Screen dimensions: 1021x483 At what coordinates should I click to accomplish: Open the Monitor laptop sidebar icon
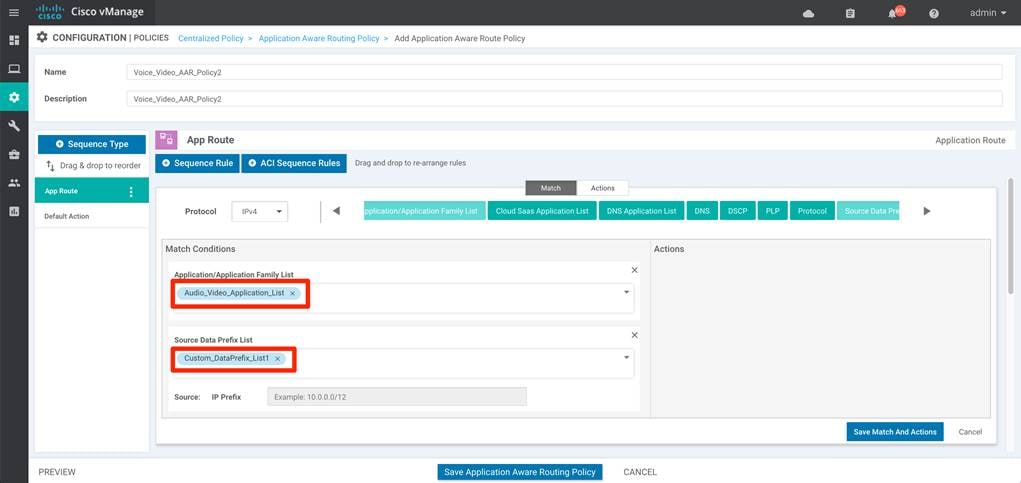(14, 69)
